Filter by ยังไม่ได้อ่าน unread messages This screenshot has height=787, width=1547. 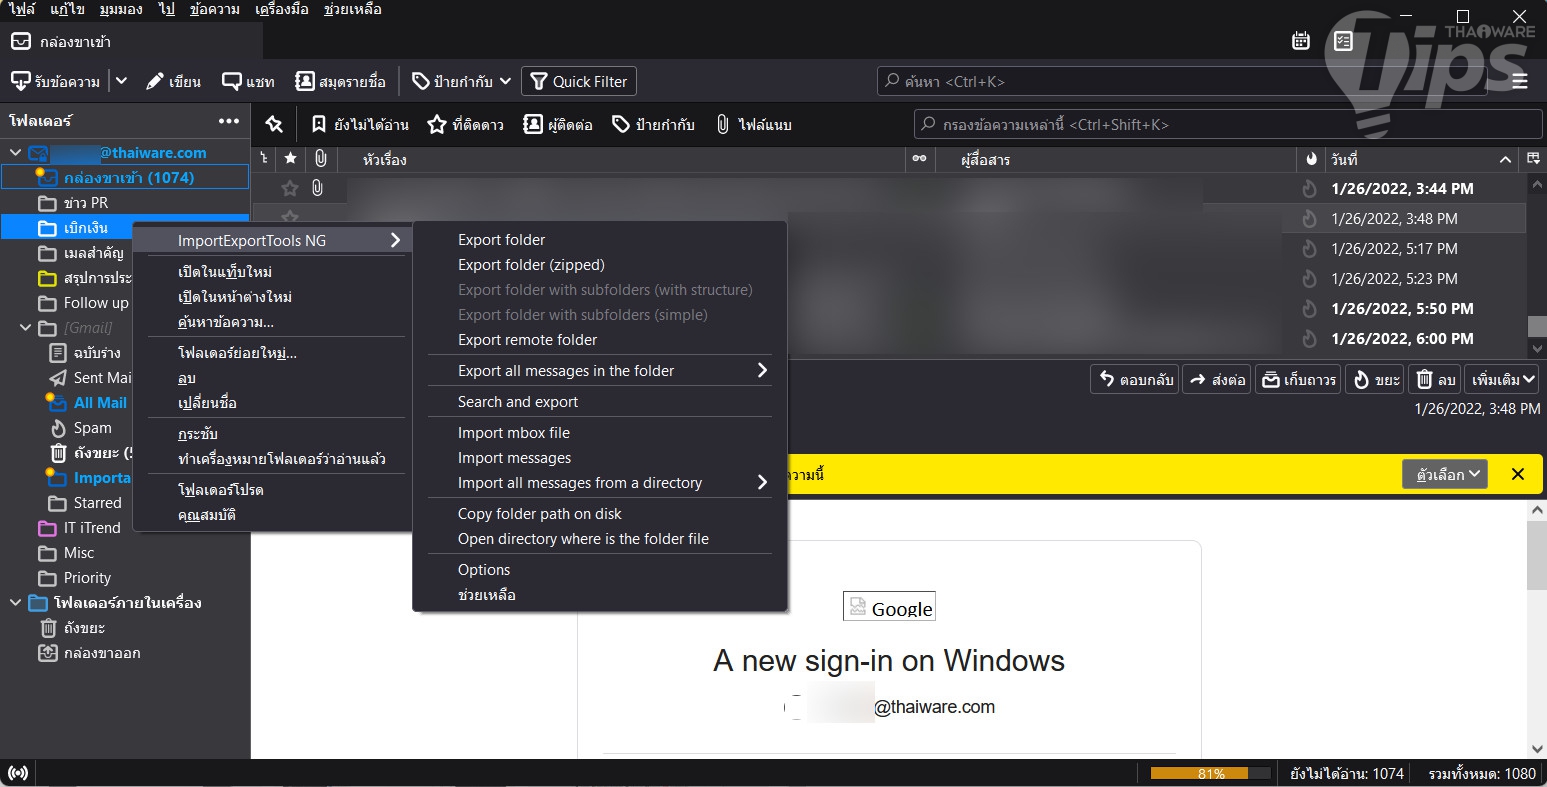coord(360,124)
